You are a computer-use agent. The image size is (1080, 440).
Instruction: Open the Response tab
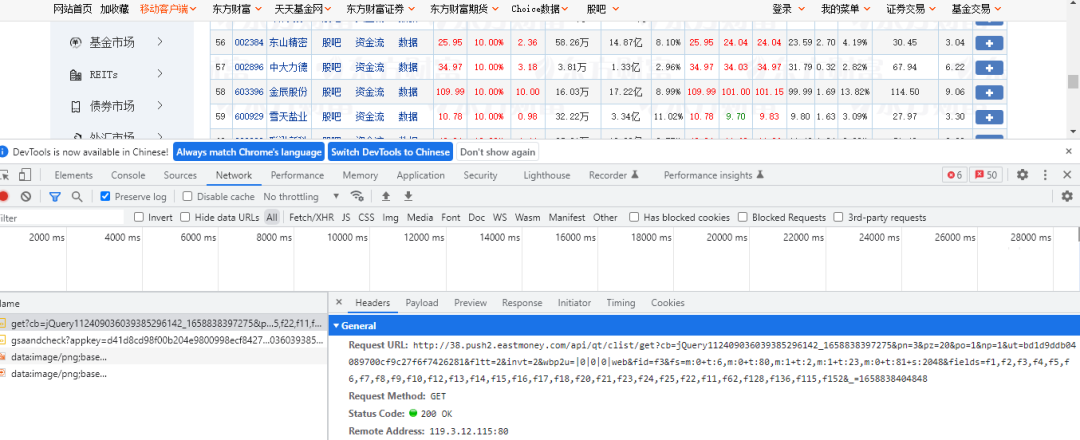click(x=522, y=302)
